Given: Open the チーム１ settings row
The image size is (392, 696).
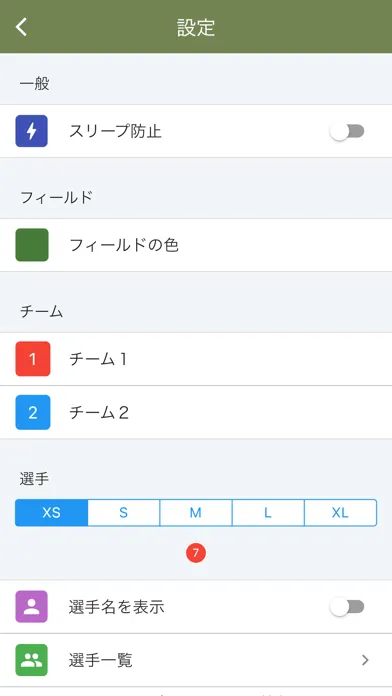Looking at the screenshot, I should [x=196, y=359].
